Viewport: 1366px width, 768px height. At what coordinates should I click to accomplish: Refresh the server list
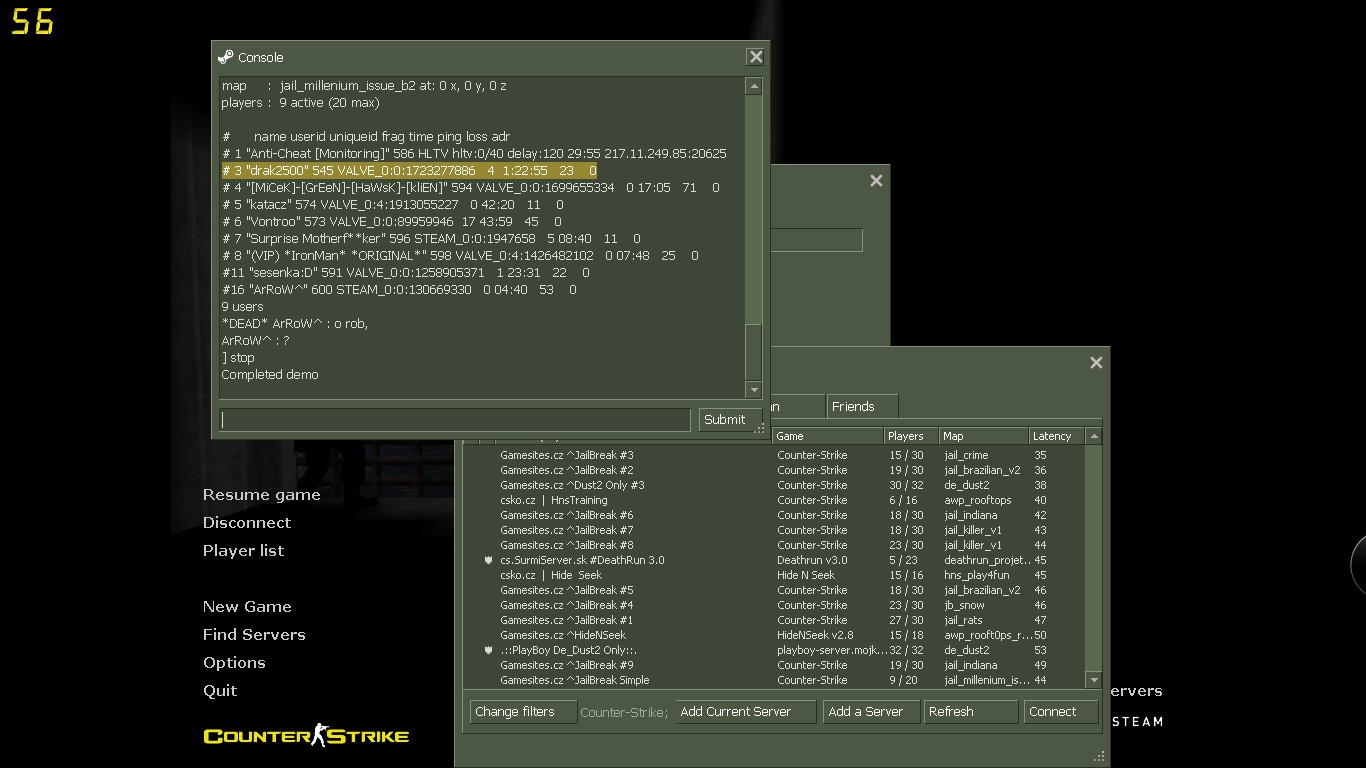tap(970, 712)
